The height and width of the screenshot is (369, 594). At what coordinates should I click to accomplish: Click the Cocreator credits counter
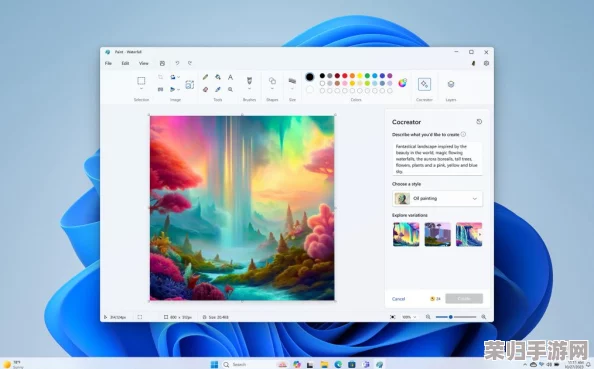(x=435, y=299)
